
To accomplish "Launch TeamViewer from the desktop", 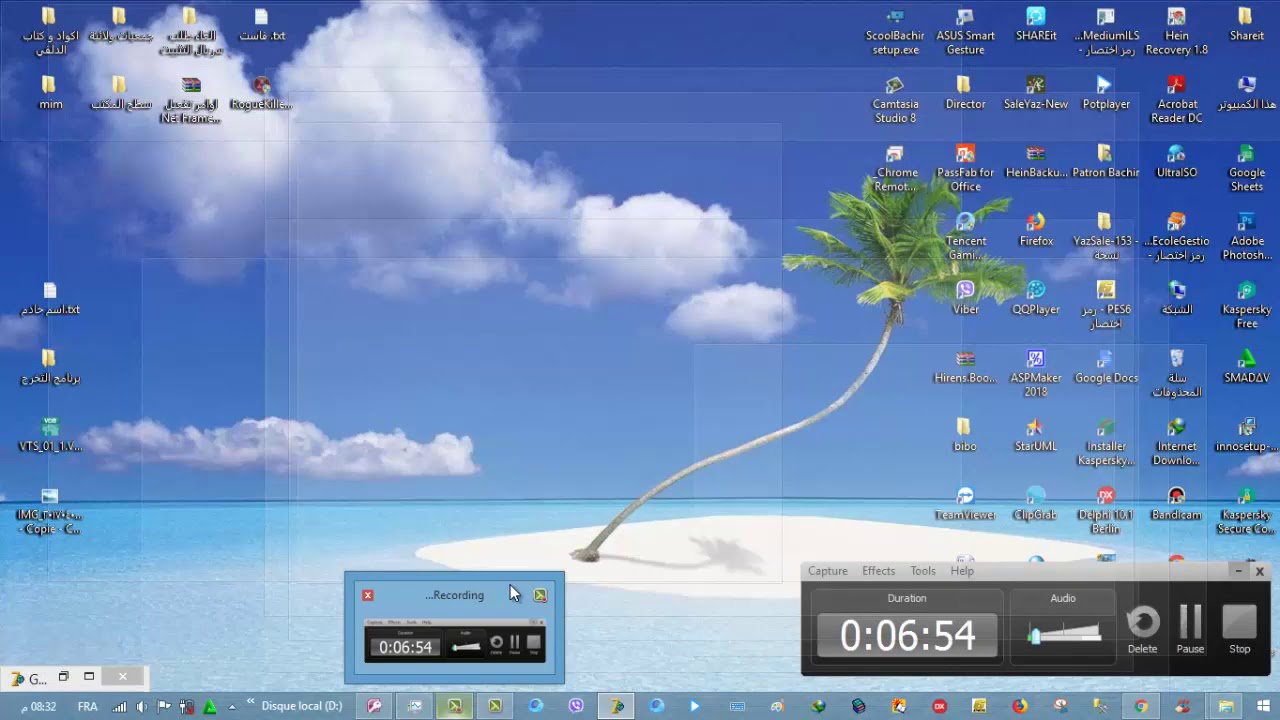I will [x=965, y=504].
